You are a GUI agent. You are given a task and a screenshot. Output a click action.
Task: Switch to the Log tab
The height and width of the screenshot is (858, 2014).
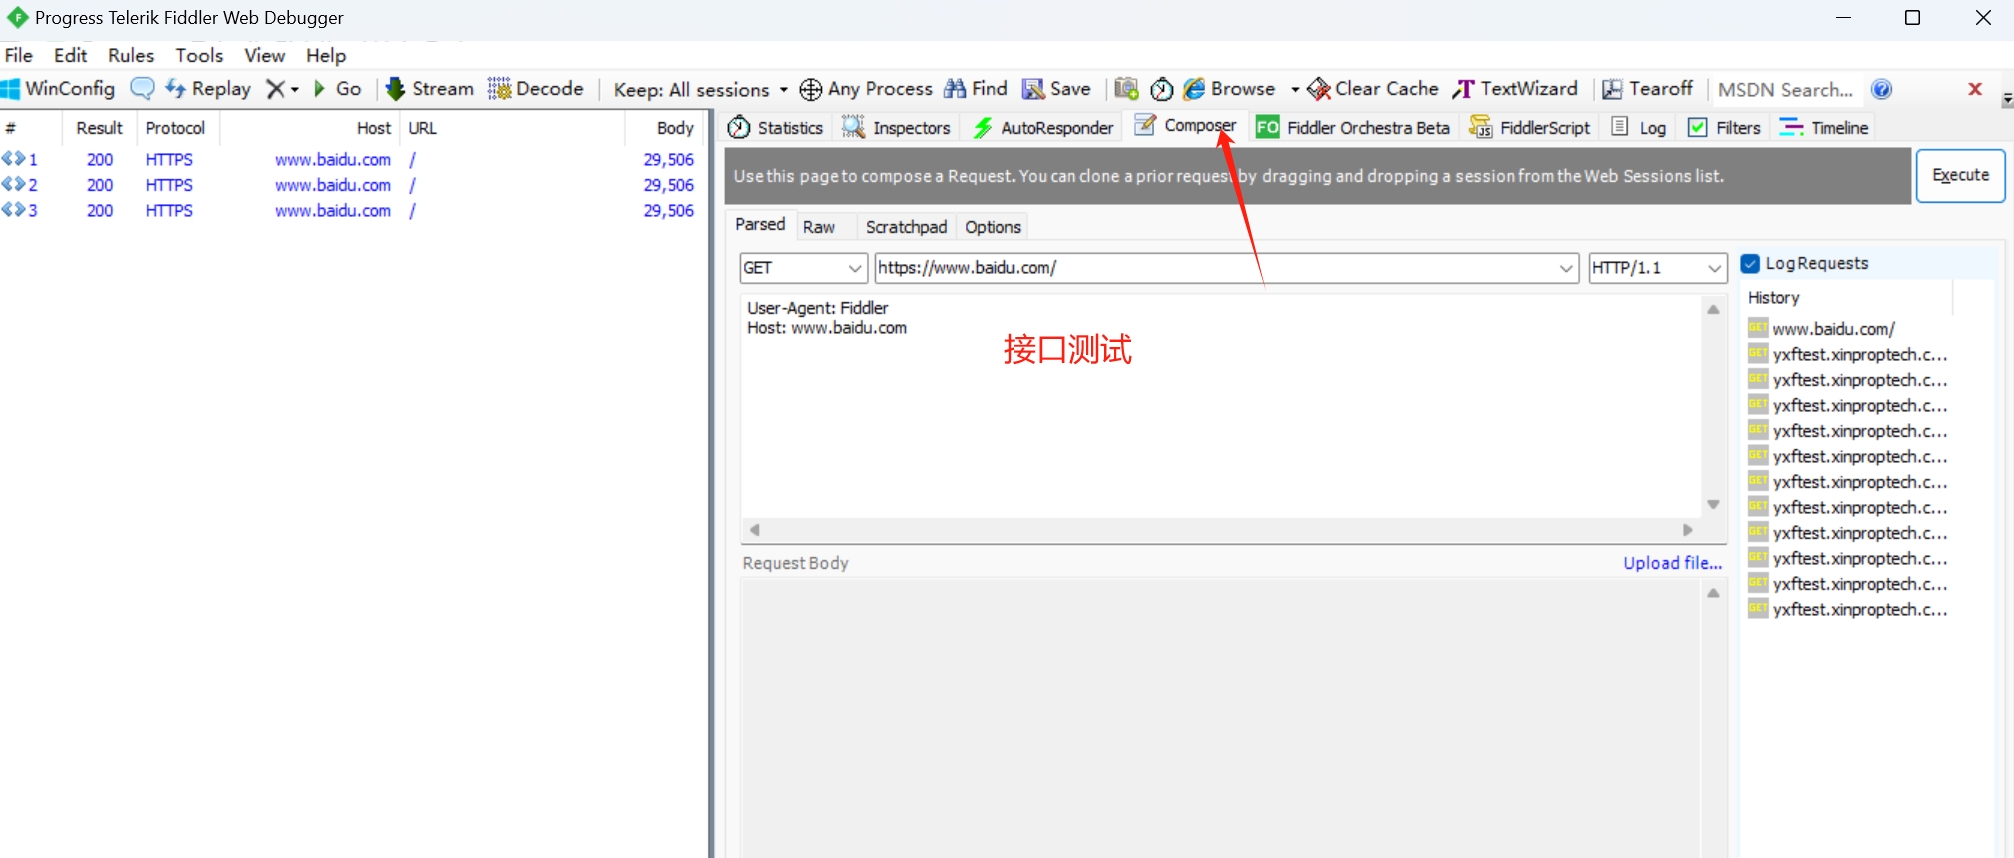[1639, 127]
